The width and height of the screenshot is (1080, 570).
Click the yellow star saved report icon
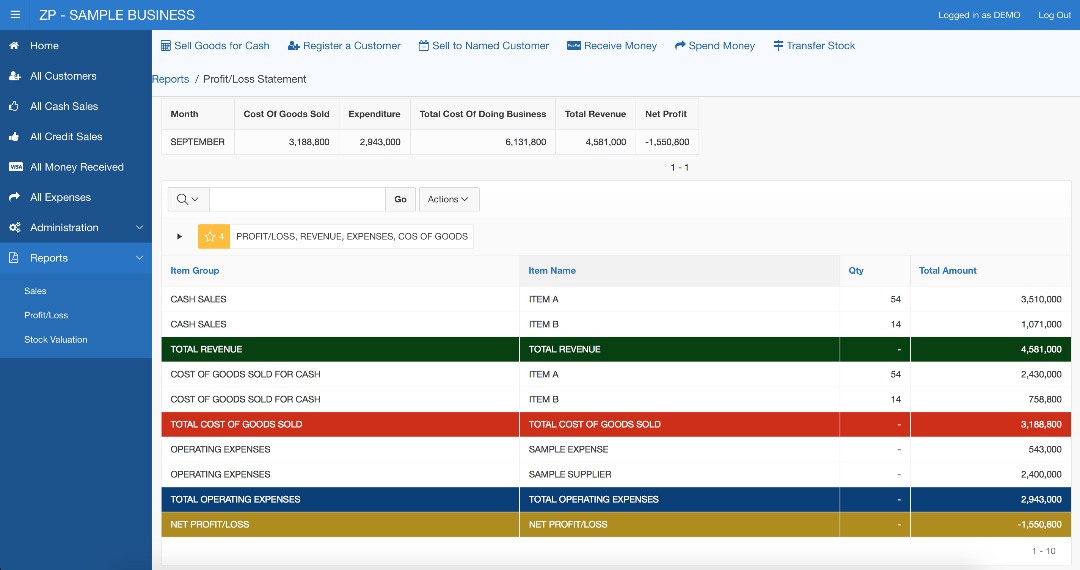[x=210, y=237]
